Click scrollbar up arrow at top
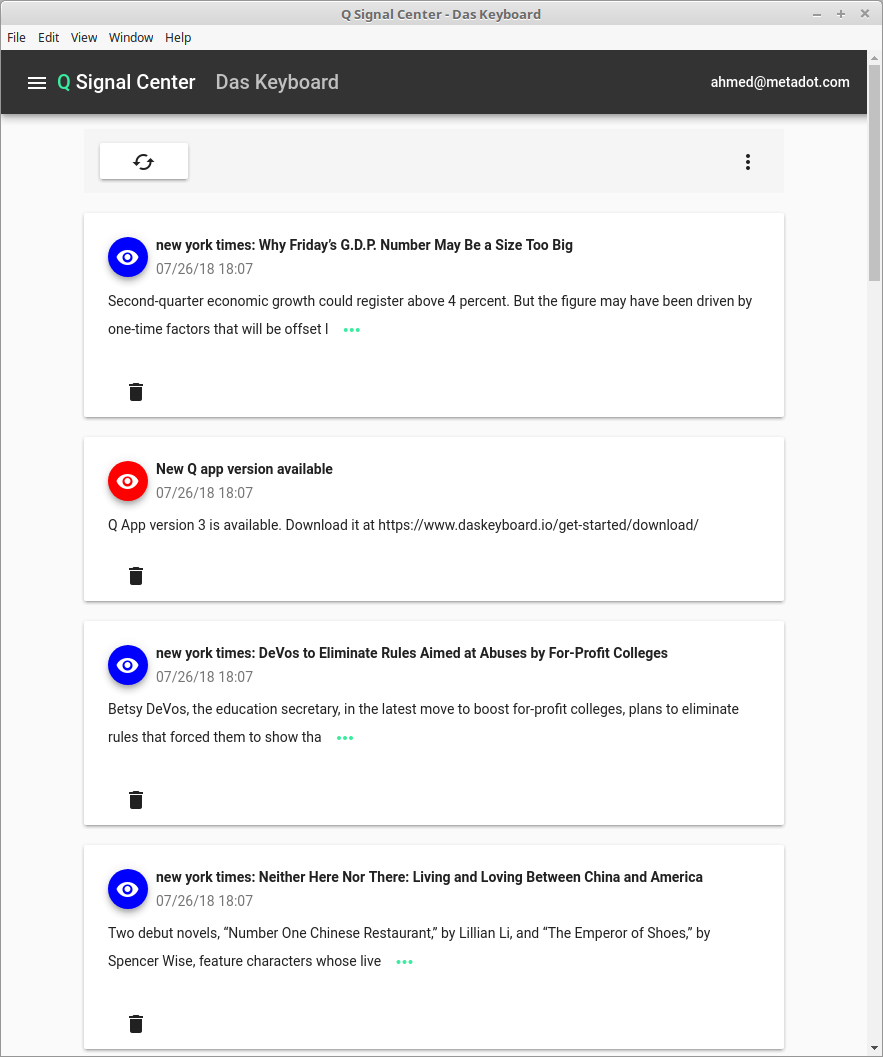This screenshot has width=883, height=1057. pyautogui.click(x=874, y=58)
